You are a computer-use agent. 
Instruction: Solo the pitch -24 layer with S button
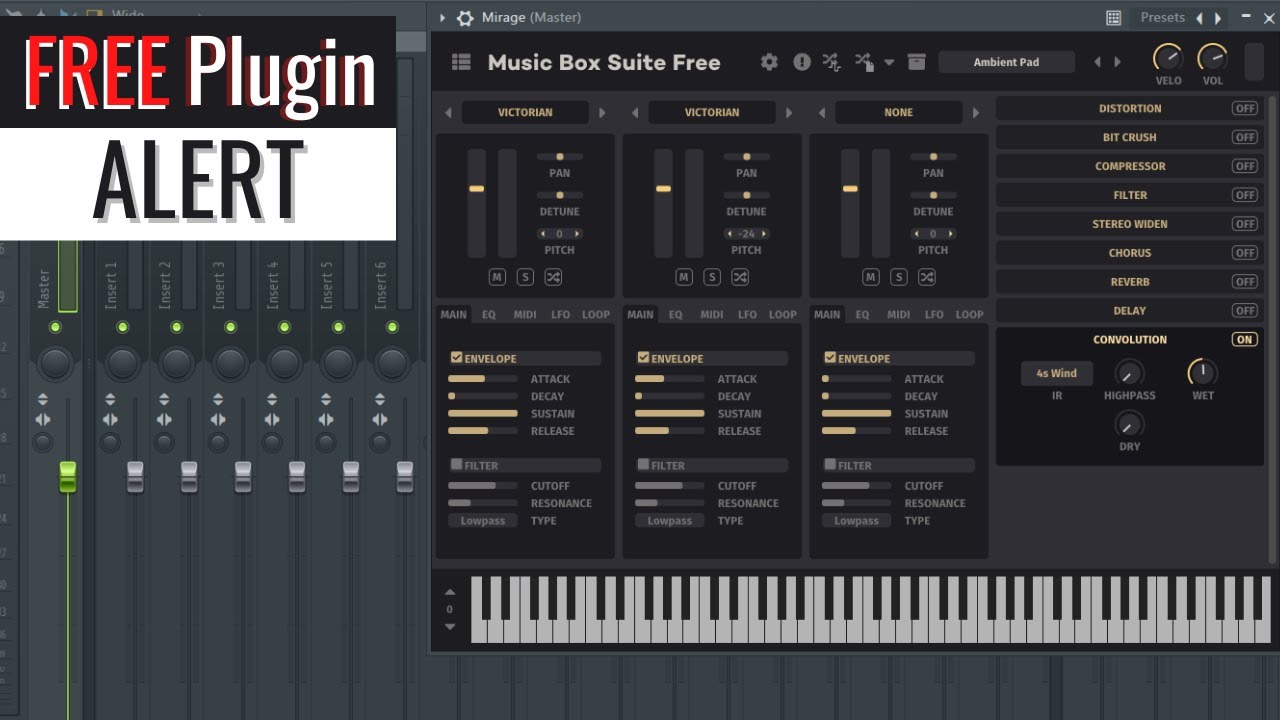click(x=712, y=277)
